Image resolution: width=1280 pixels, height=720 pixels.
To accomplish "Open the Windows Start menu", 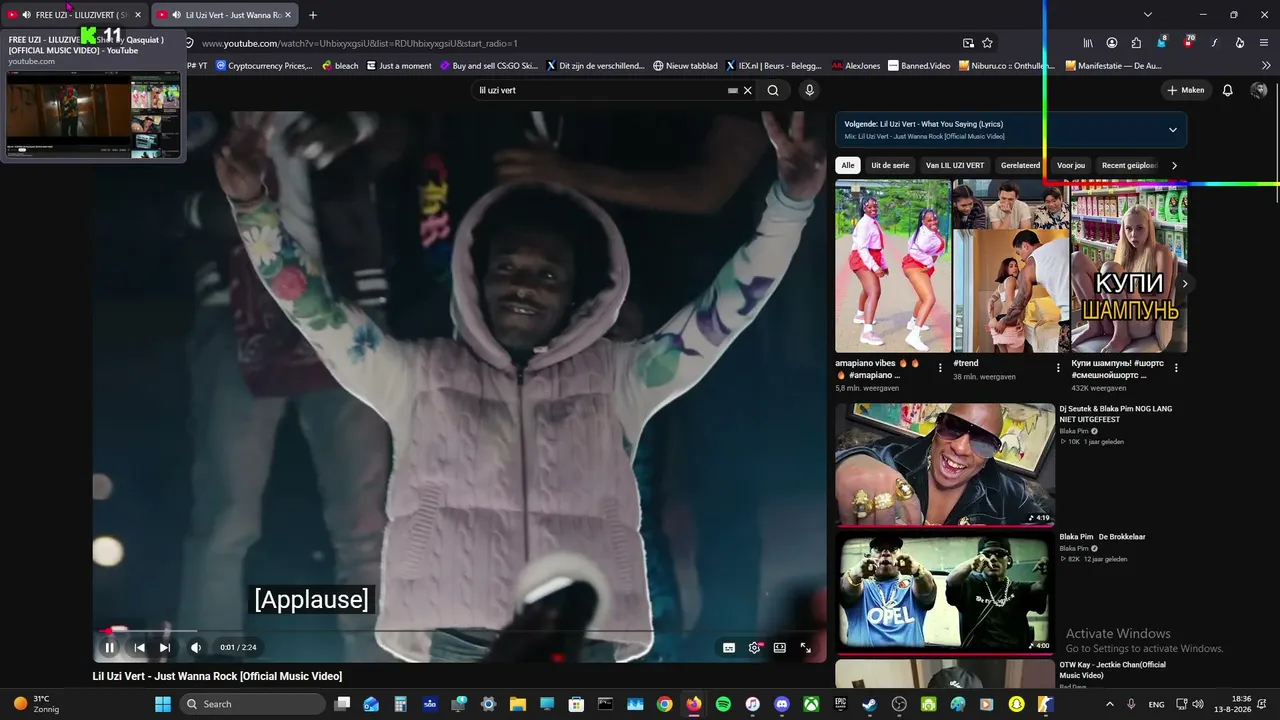I will (163, 704).
